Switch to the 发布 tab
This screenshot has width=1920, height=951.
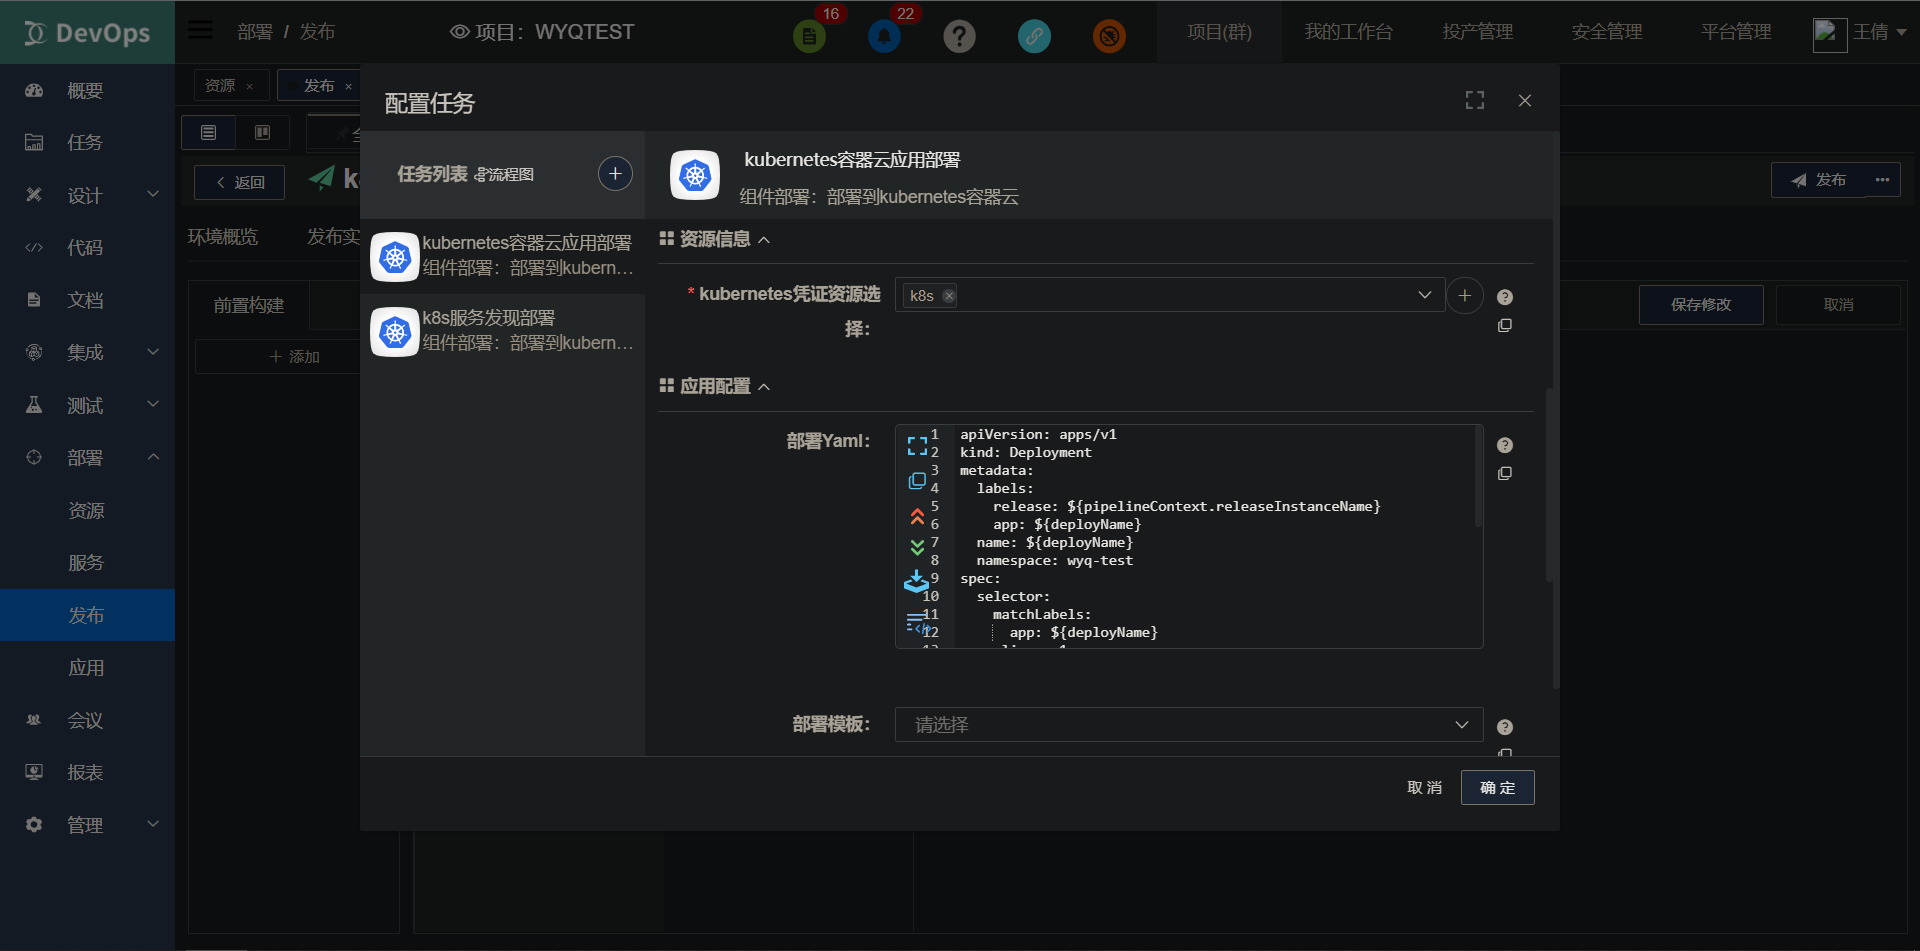318,85
